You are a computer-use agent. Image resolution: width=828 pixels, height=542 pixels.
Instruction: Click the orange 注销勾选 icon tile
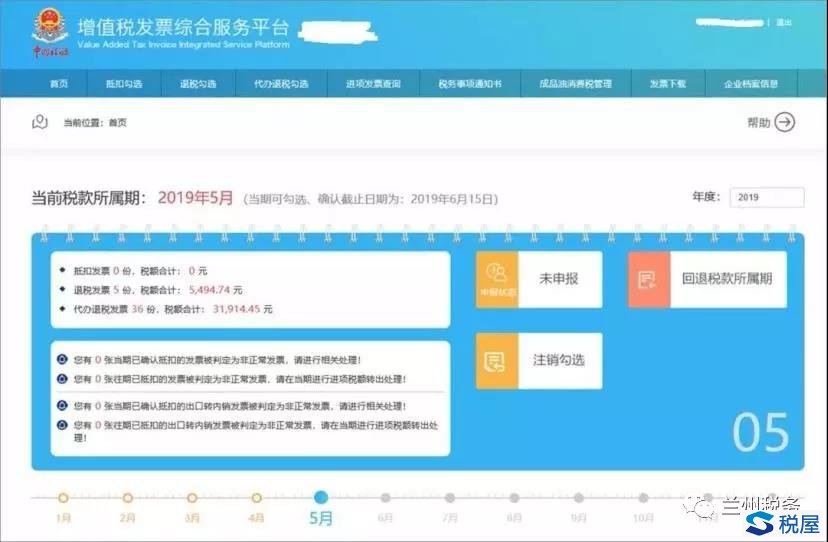(496, 360)
